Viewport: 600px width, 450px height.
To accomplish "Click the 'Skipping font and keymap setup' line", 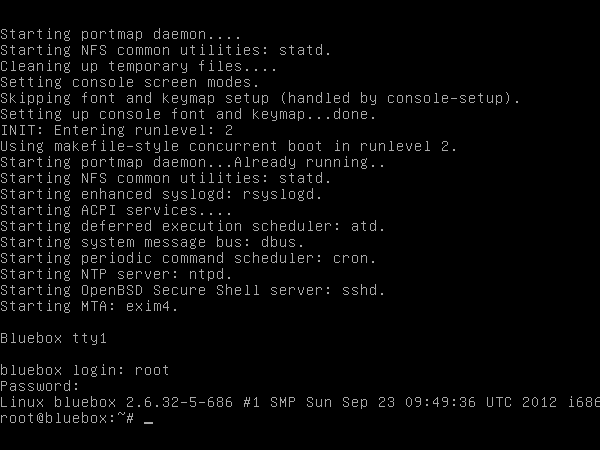I will (260, 98).
